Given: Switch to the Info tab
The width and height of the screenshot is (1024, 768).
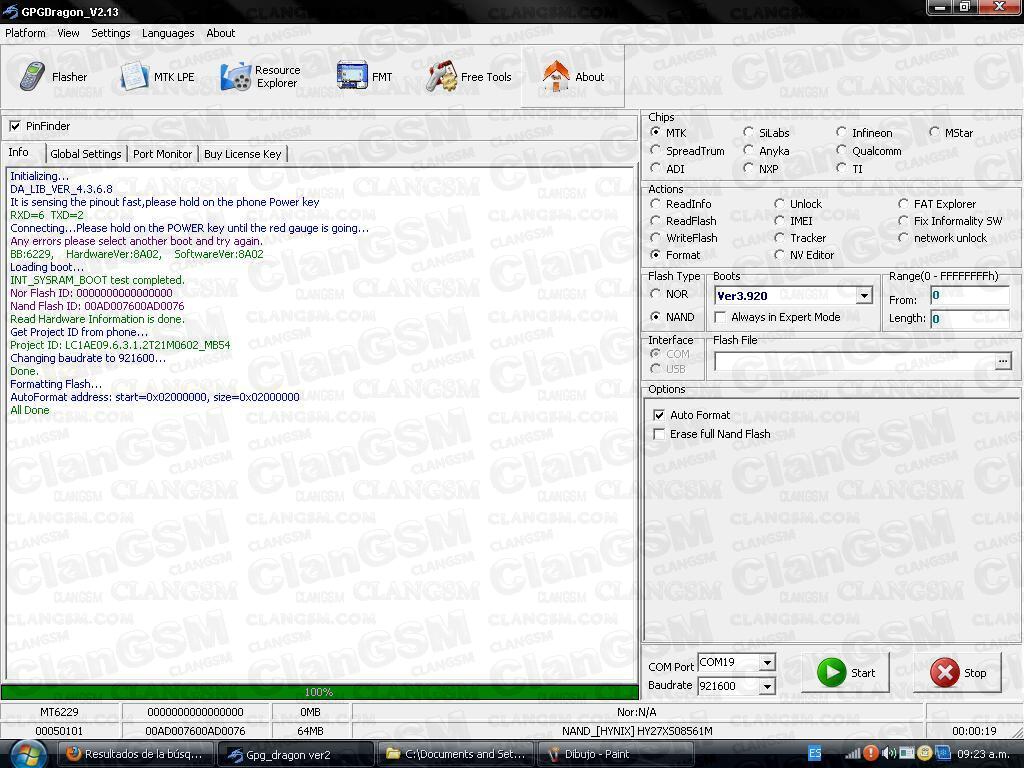Looking at the screenshot, I should (x=18, y=152).
